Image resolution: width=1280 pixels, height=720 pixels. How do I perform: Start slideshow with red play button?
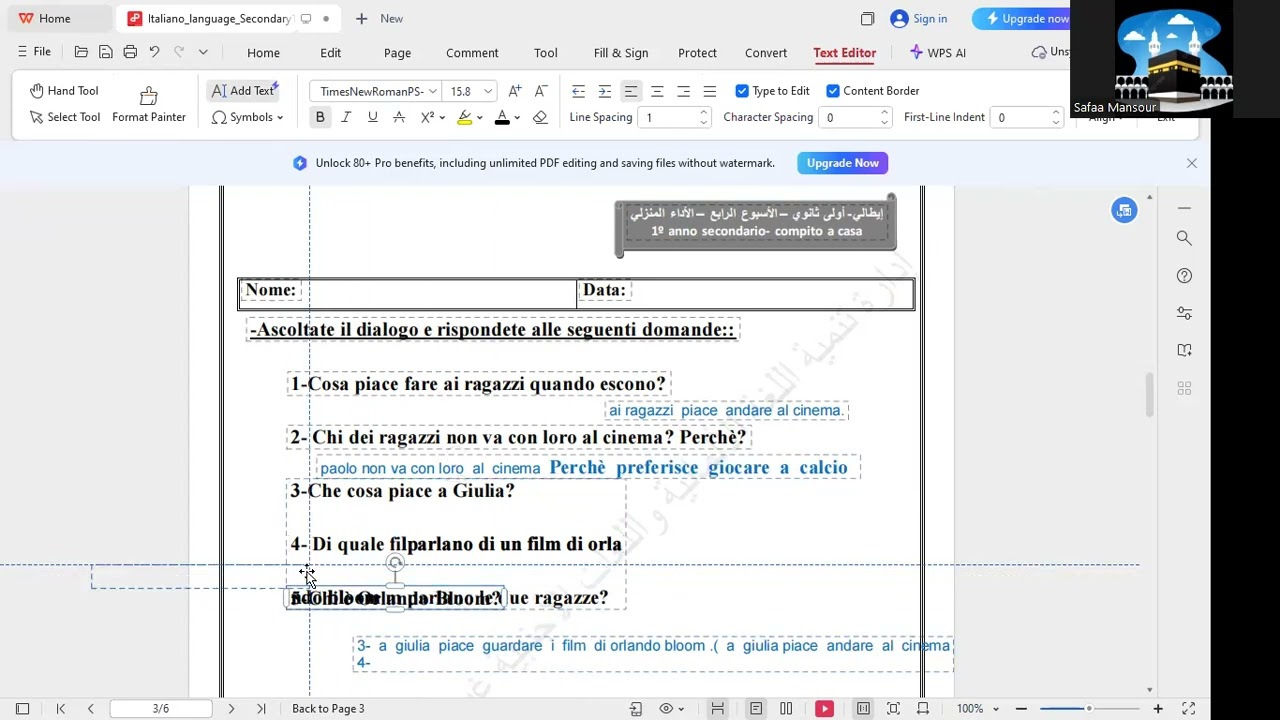[824, 708]
